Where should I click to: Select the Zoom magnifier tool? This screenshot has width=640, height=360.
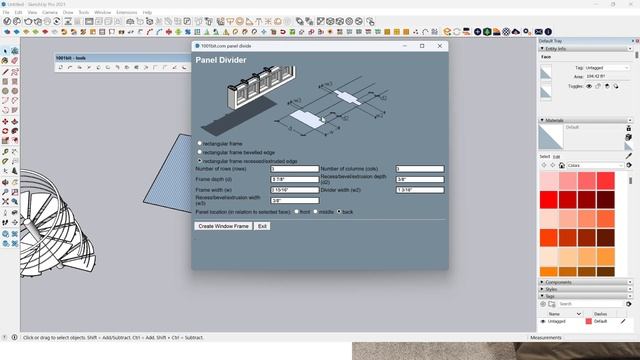pos(5,192)
